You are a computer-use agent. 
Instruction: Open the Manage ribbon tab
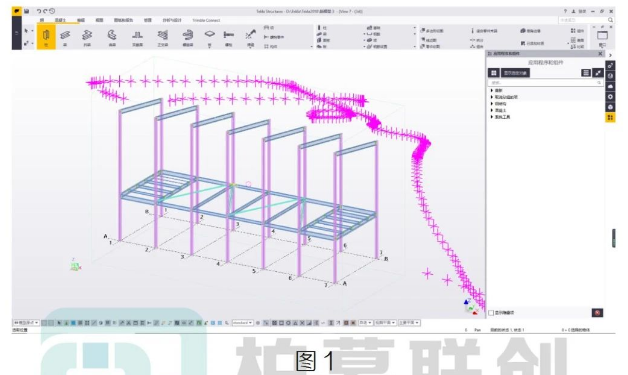point(148,20)
